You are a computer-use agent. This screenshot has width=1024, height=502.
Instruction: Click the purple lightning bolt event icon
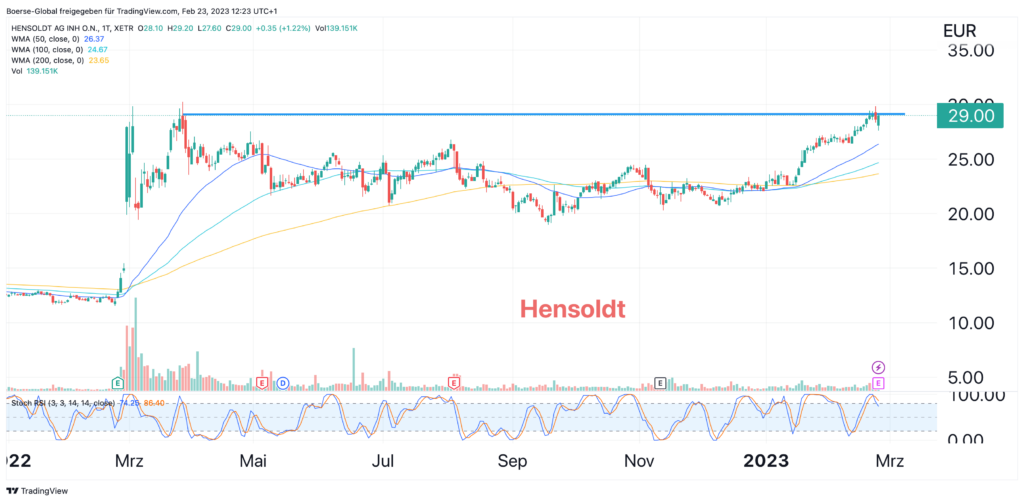(879, 367)
